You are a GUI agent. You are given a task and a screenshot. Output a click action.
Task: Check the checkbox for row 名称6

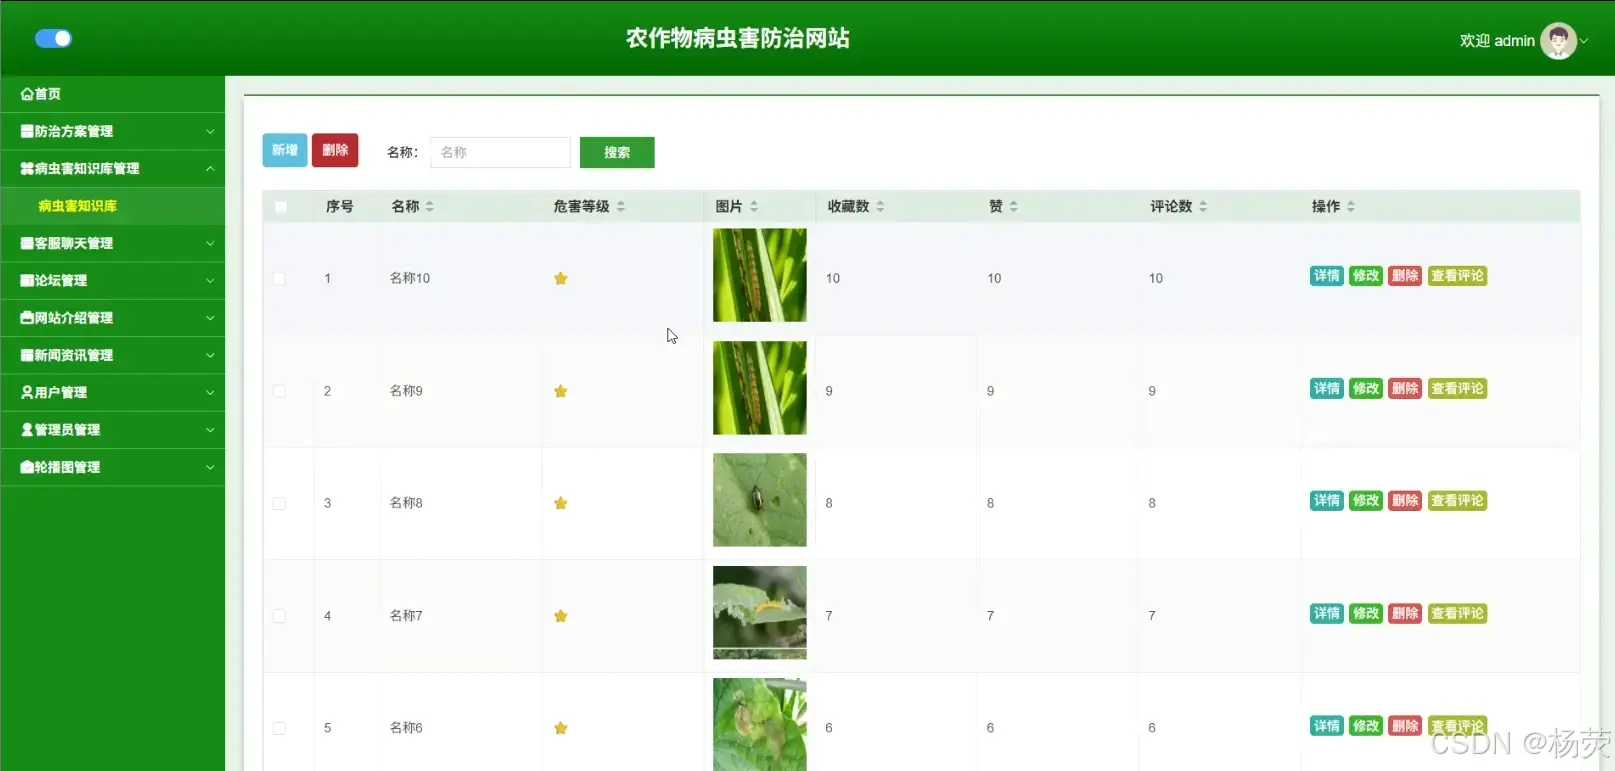coord(279,728)
